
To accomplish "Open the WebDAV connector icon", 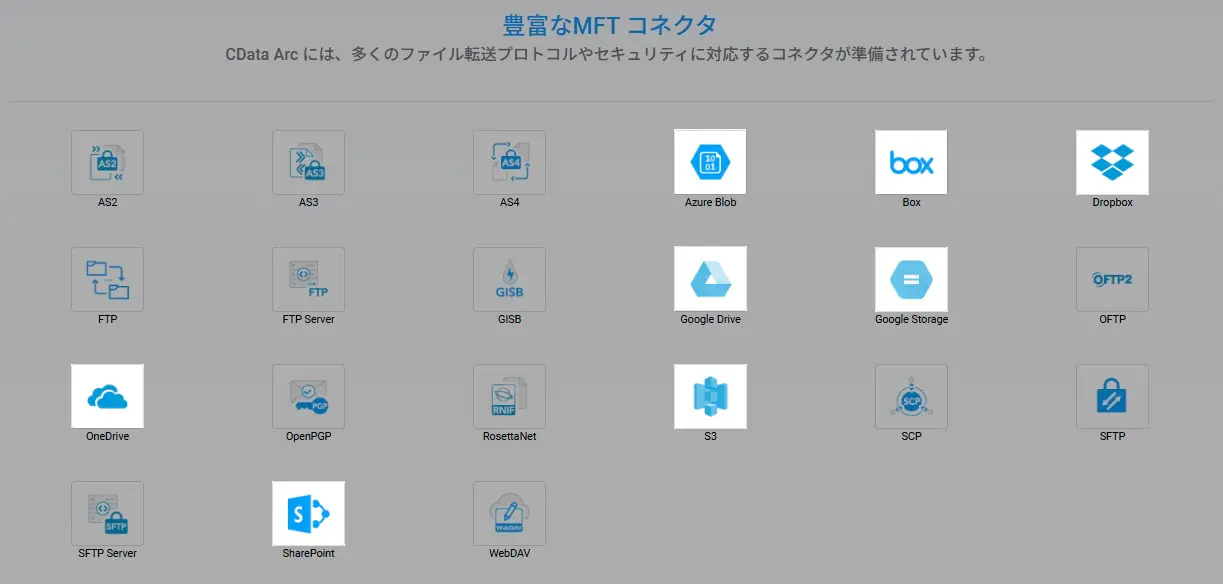I will coord(509,513).
